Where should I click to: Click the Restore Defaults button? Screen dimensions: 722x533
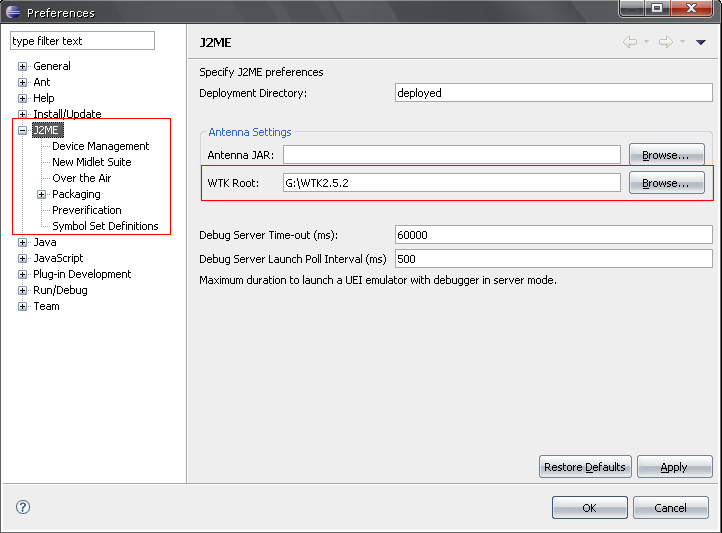tap(585, 467)
